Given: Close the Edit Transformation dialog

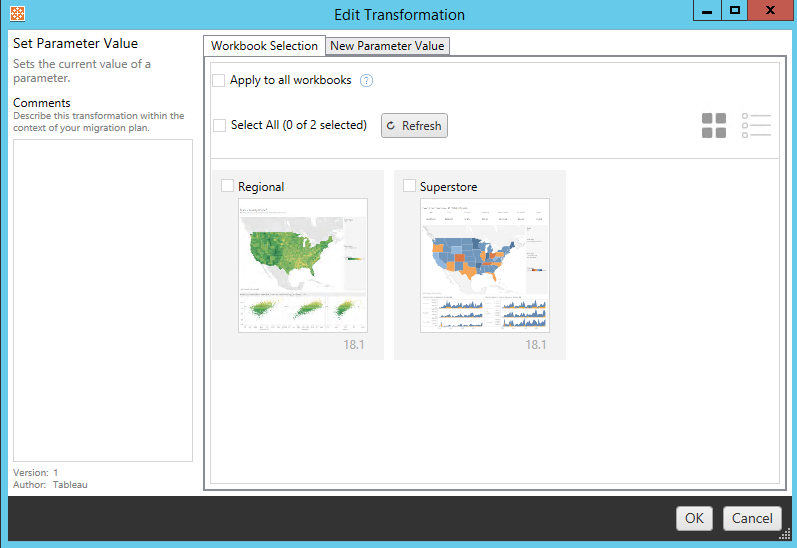Looking at the screenshot, I should click(x=771, y=12).
